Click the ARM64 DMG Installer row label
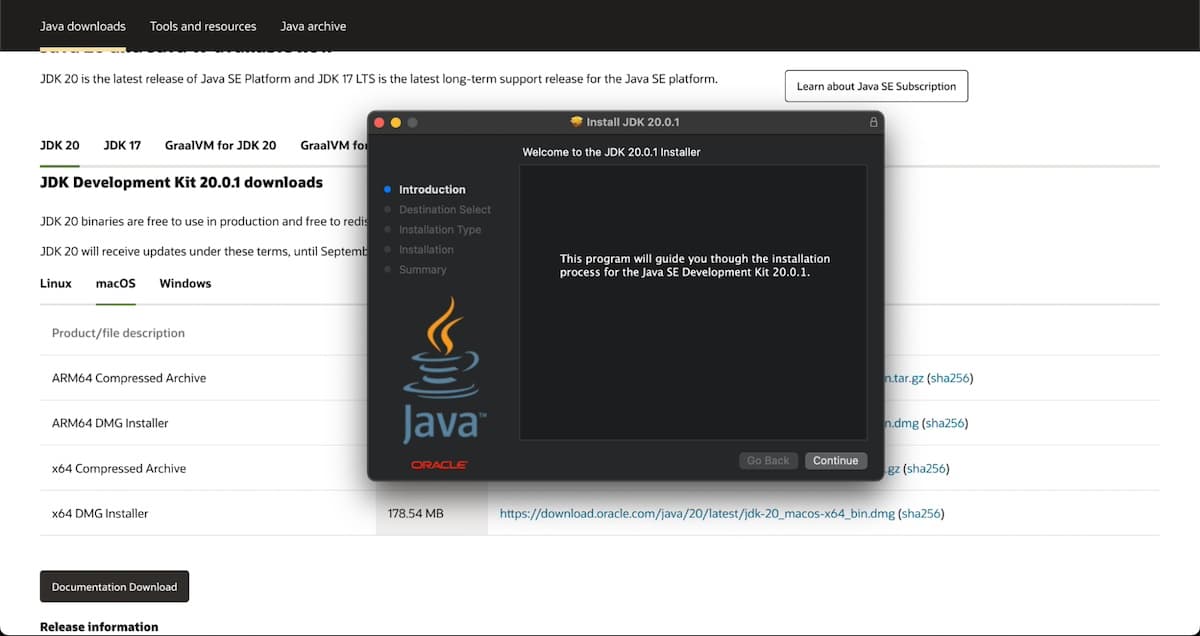Screen dimensions: 1200x636 [110, 423]
